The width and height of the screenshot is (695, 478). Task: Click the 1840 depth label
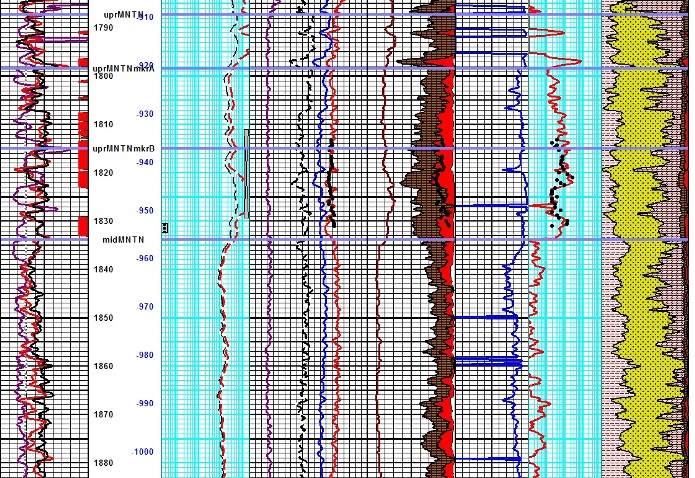104,269
